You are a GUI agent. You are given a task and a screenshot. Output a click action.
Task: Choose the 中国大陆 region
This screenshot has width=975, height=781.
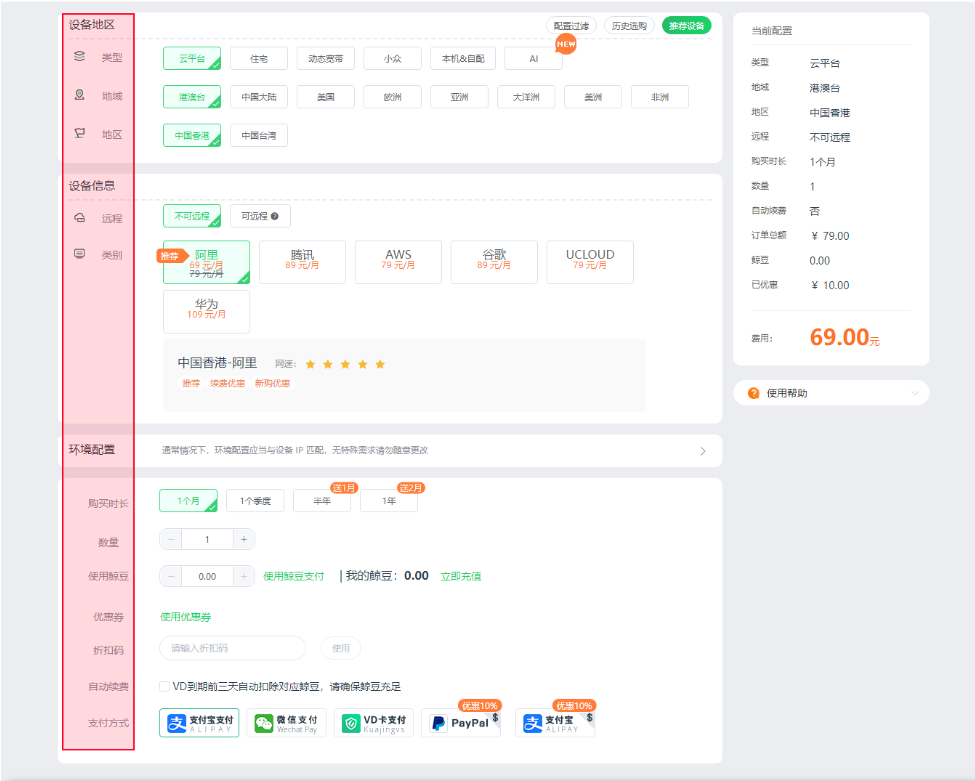coord(259,97)
